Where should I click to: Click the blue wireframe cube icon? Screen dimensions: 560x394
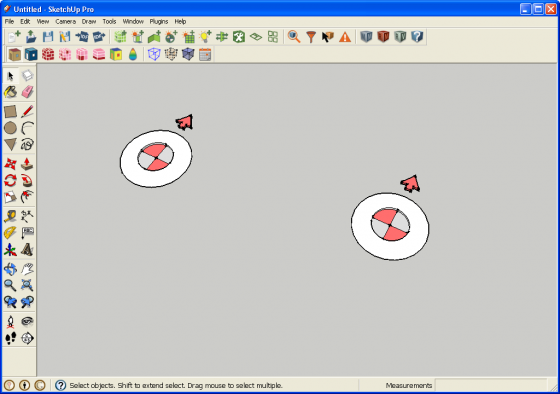[154, 54]
